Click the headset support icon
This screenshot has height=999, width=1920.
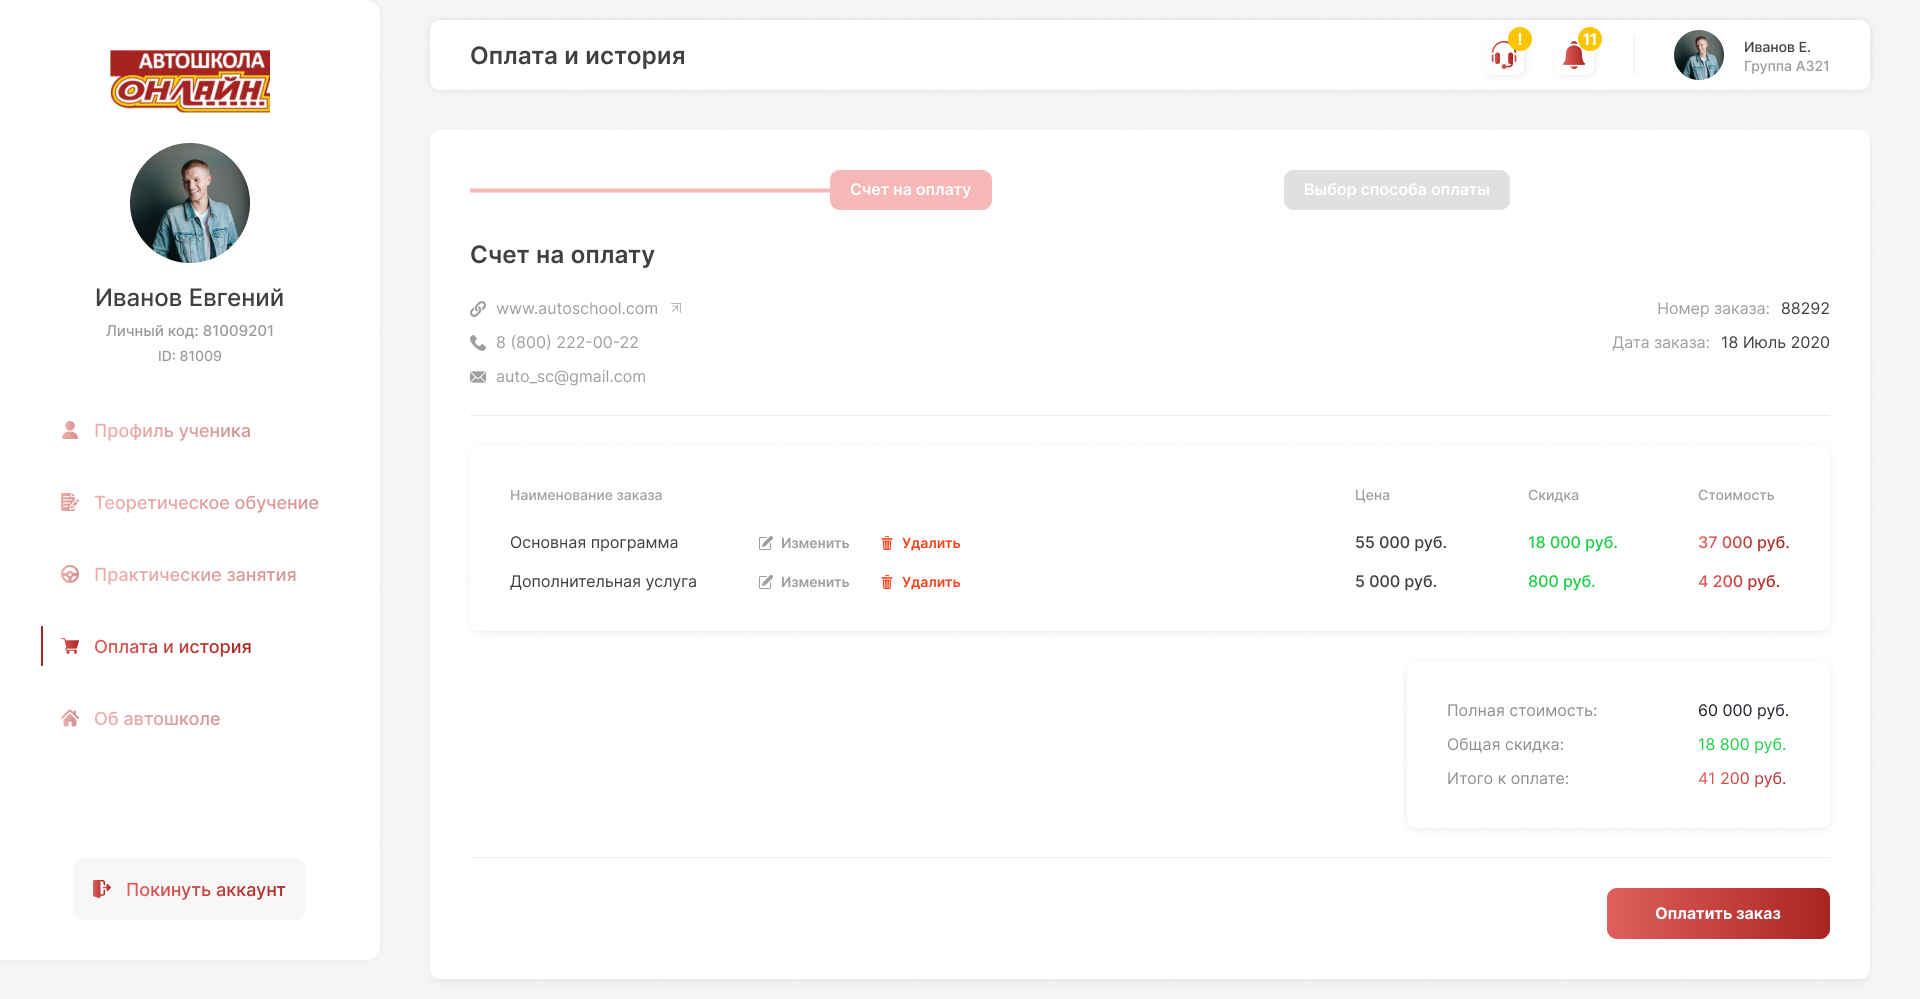1504,56
